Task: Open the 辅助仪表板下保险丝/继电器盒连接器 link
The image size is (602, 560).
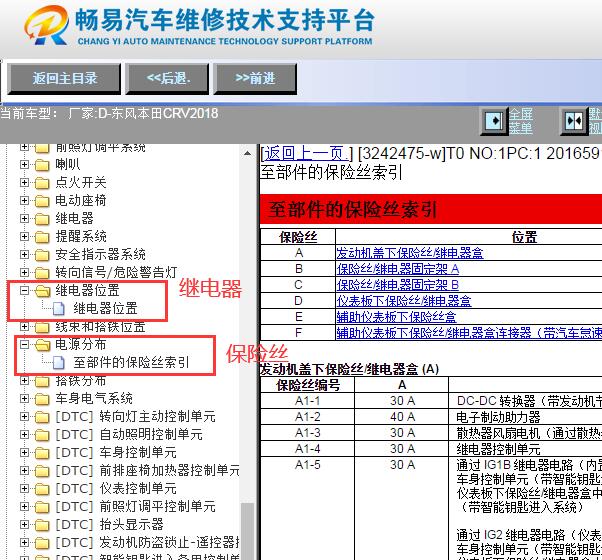Action: pyautogui.click(x=469, y=333)
